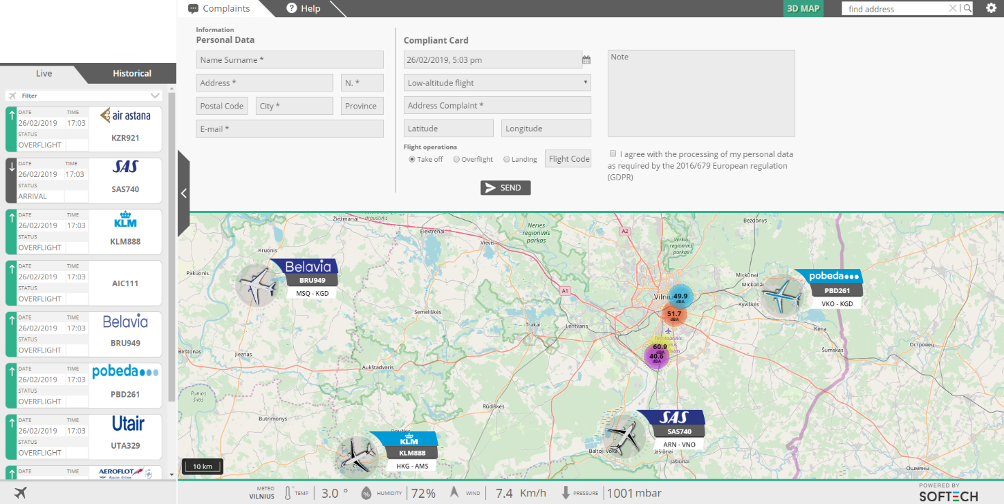Click the 51.7 noise monitor marker

click(674, 315)
